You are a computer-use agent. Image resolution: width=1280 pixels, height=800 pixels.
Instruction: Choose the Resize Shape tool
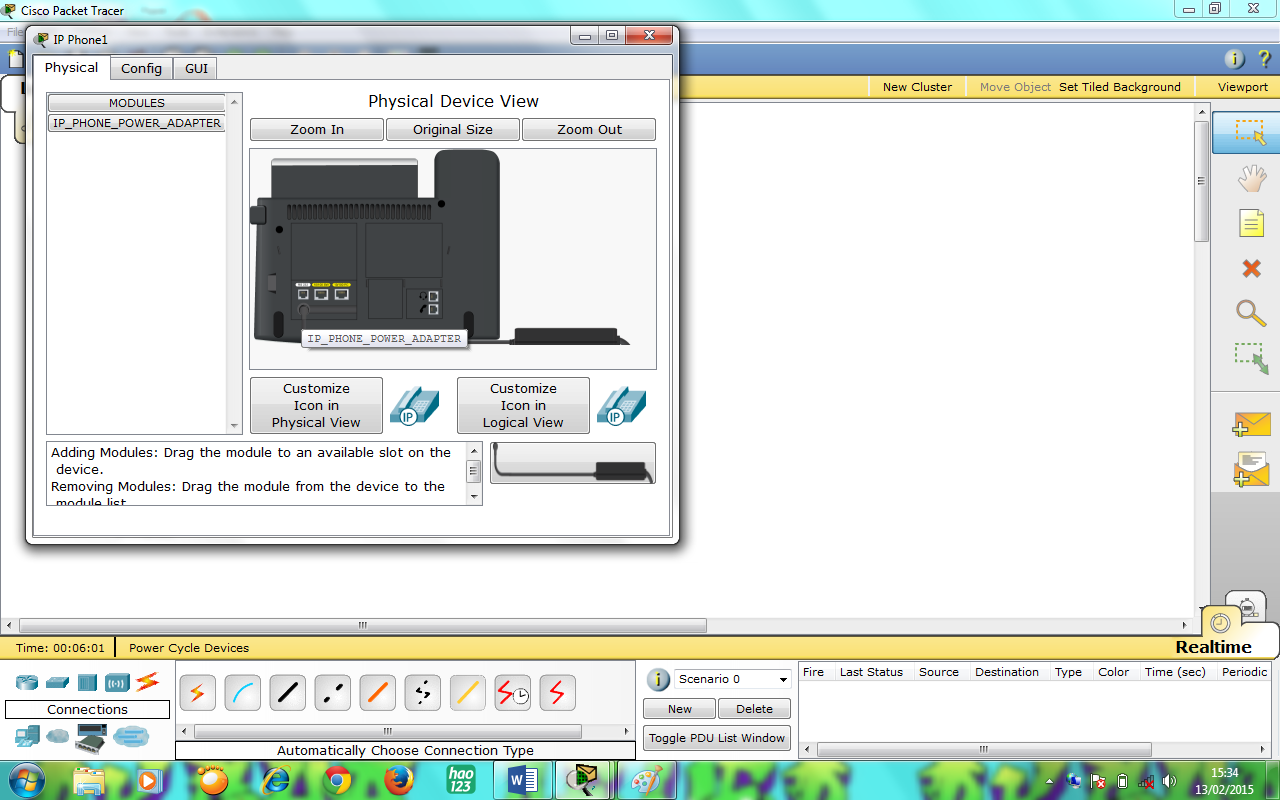tap(1251, 358)
